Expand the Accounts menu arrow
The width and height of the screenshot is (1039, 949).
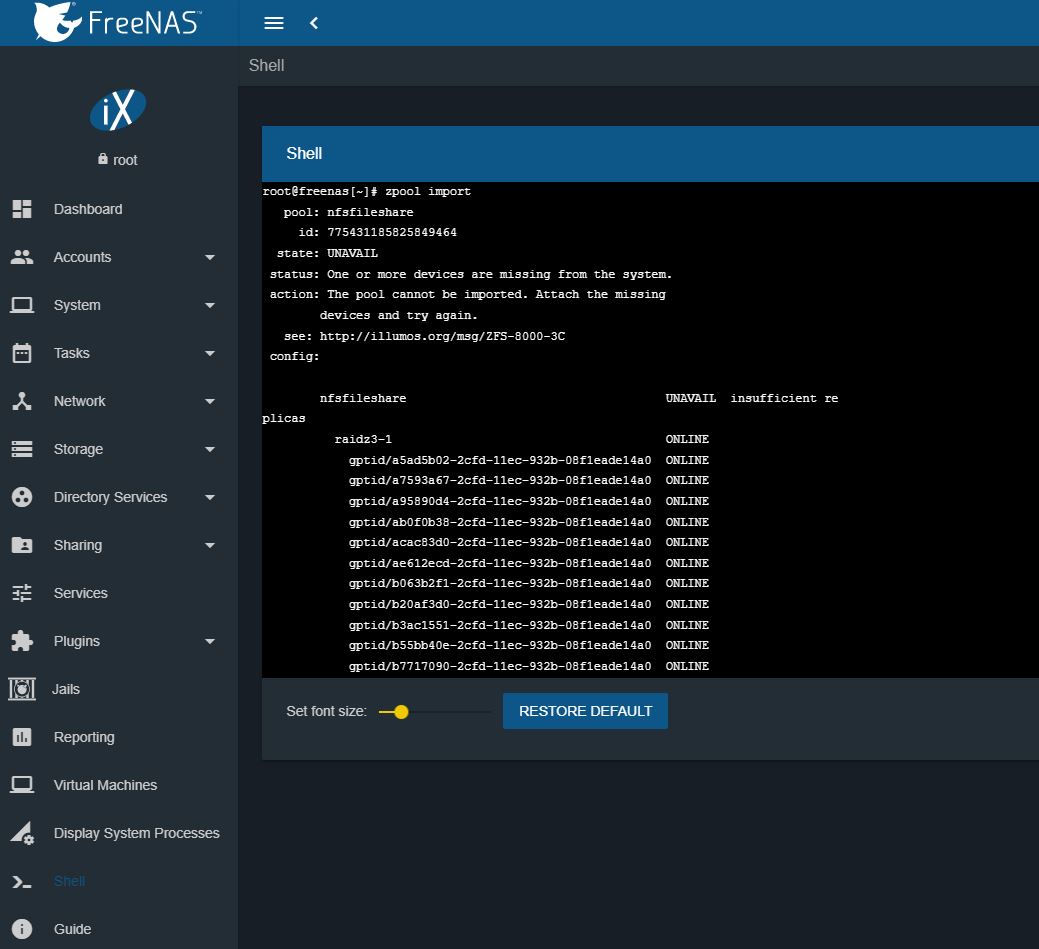tap(210, 257)
